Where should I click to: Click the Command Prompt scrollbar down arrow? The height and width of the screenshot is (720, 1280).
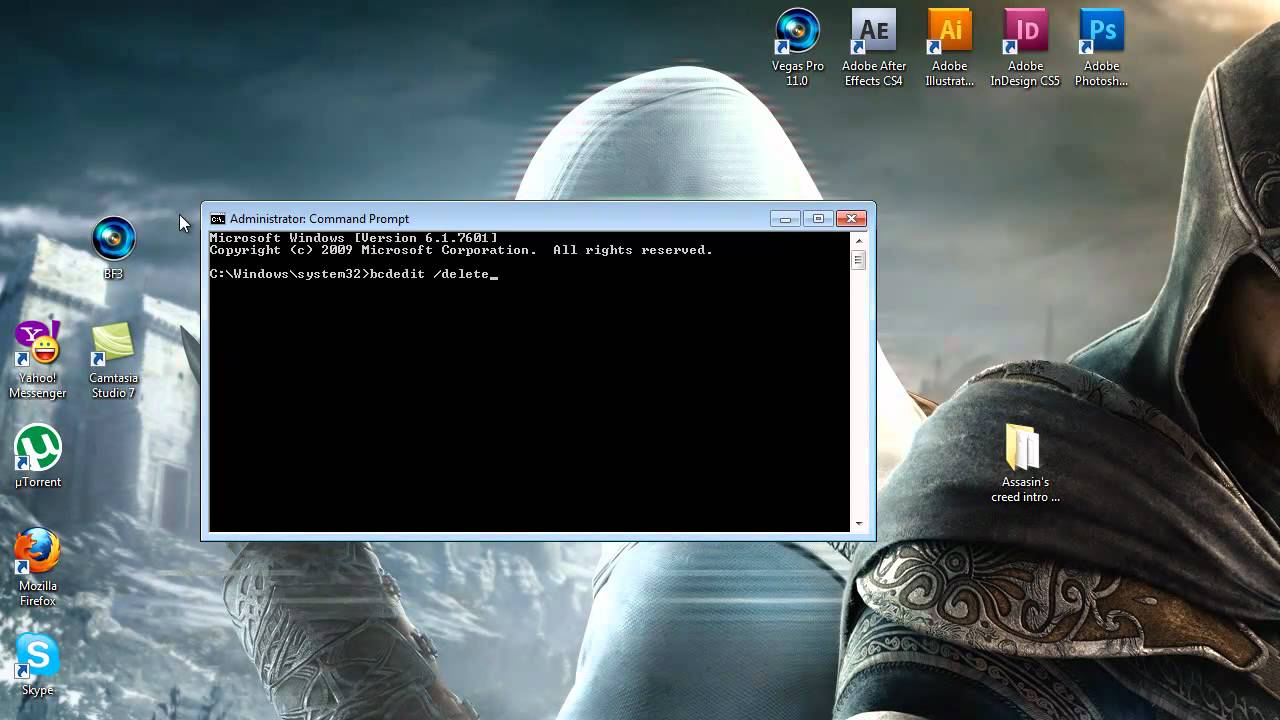858,523
